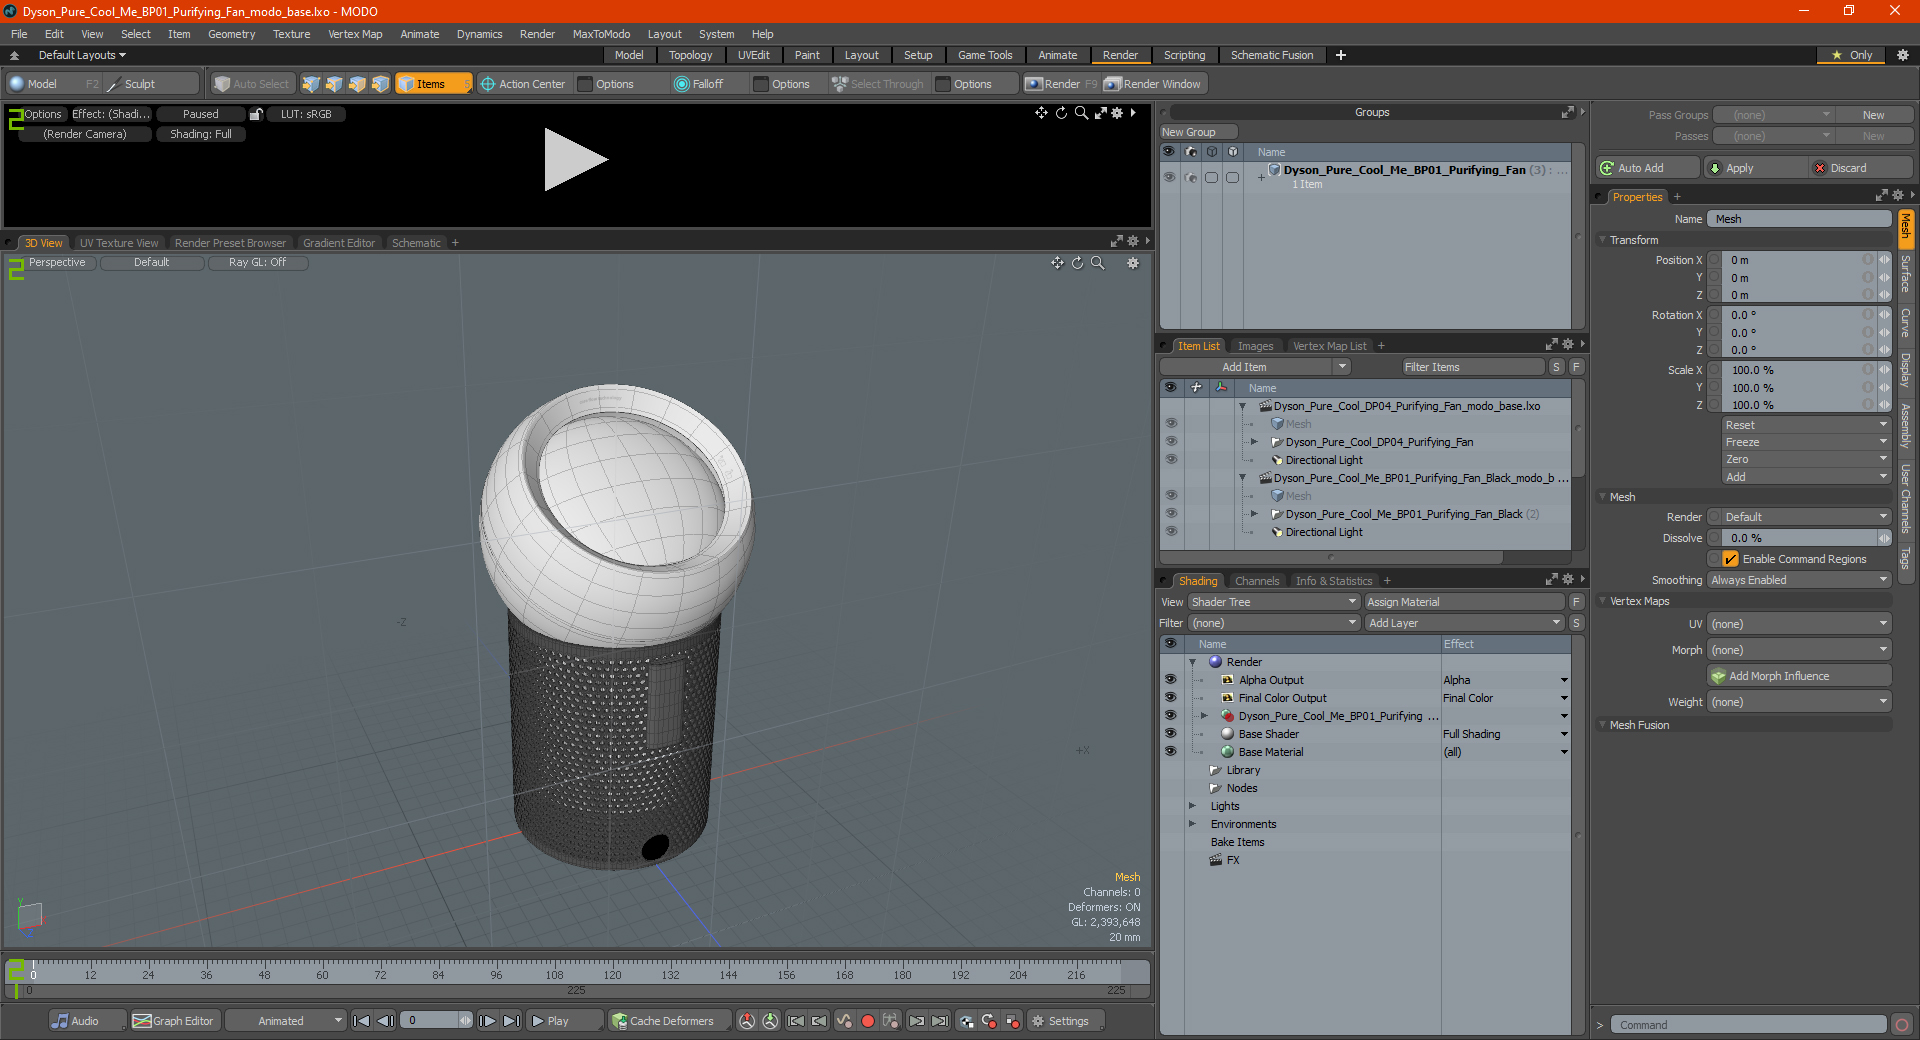Expand the Lights tree node
This screenshot has height=1040, width=1920.
pyautogui.click(x=1192, y=806)
